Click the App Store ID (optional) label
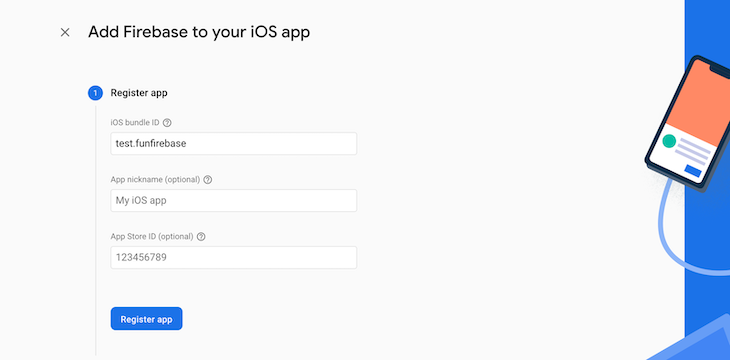Viewport: 730px width, 360px height. click(x=152, y=237)
